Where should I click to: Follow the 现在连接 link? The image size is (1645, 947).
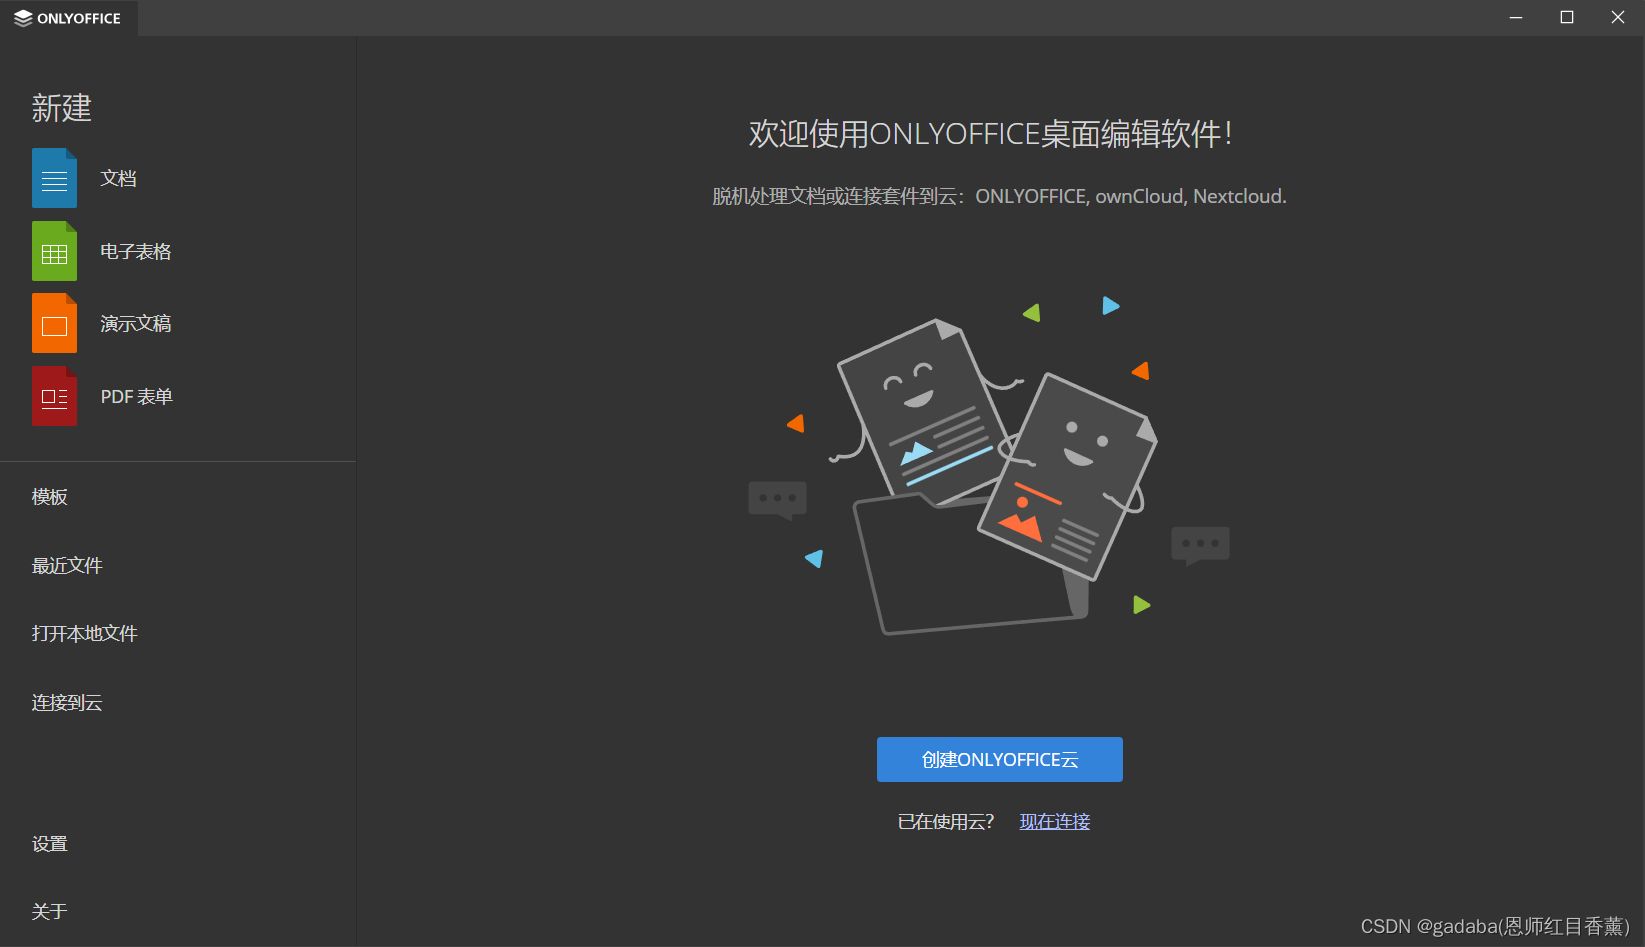[1055, 822]
